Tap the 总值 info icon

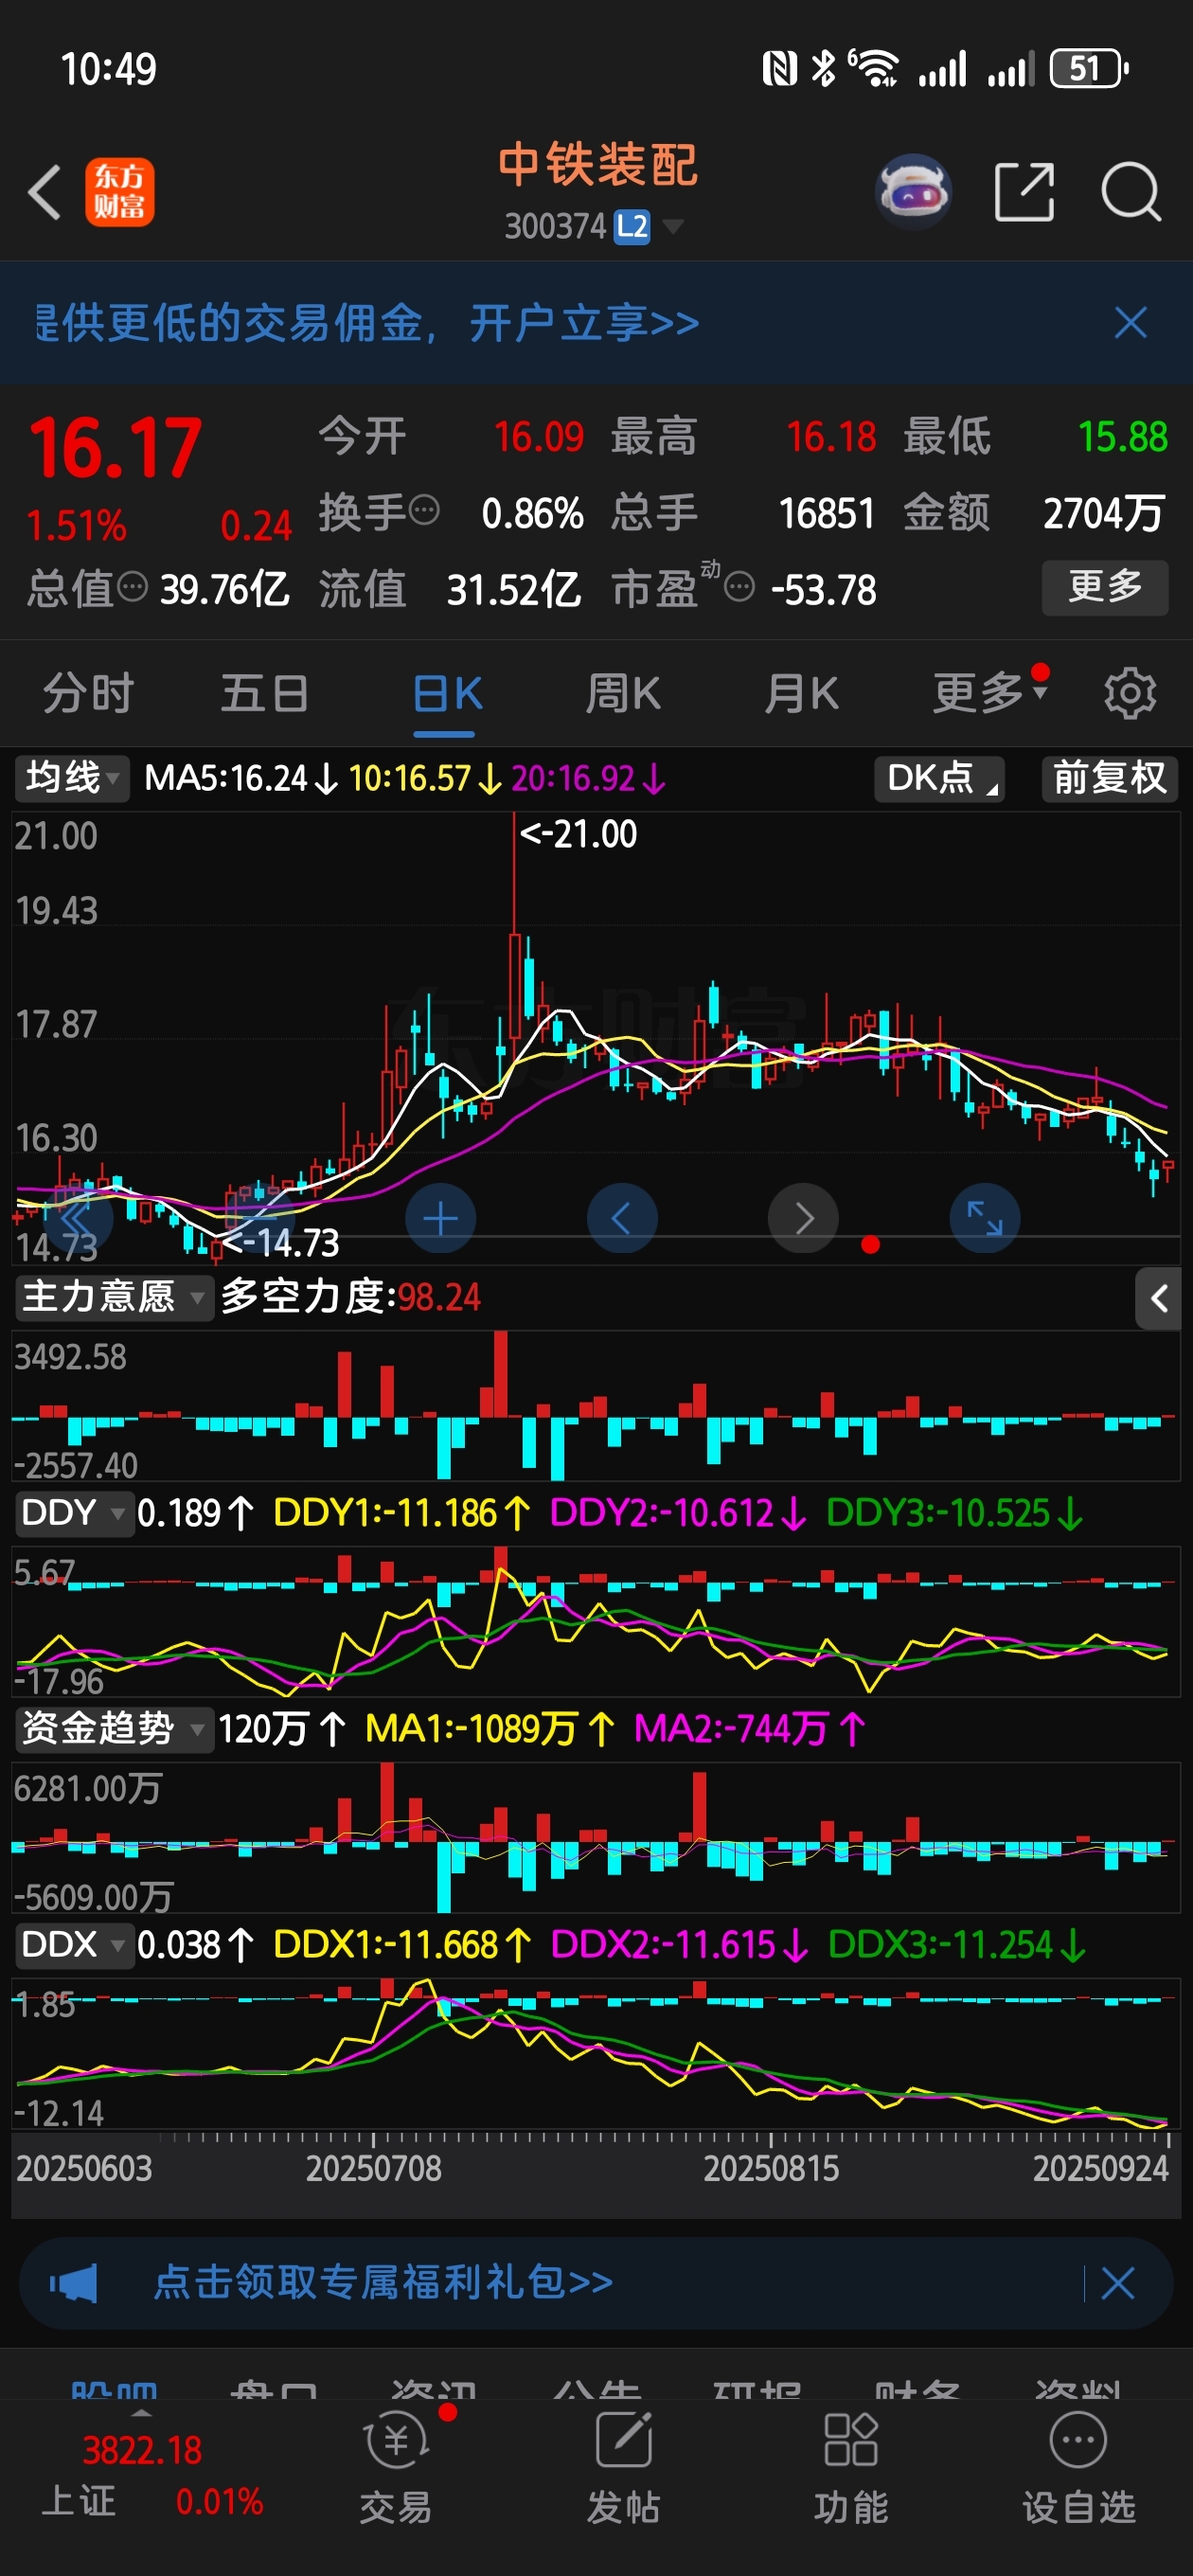point(133,587)
